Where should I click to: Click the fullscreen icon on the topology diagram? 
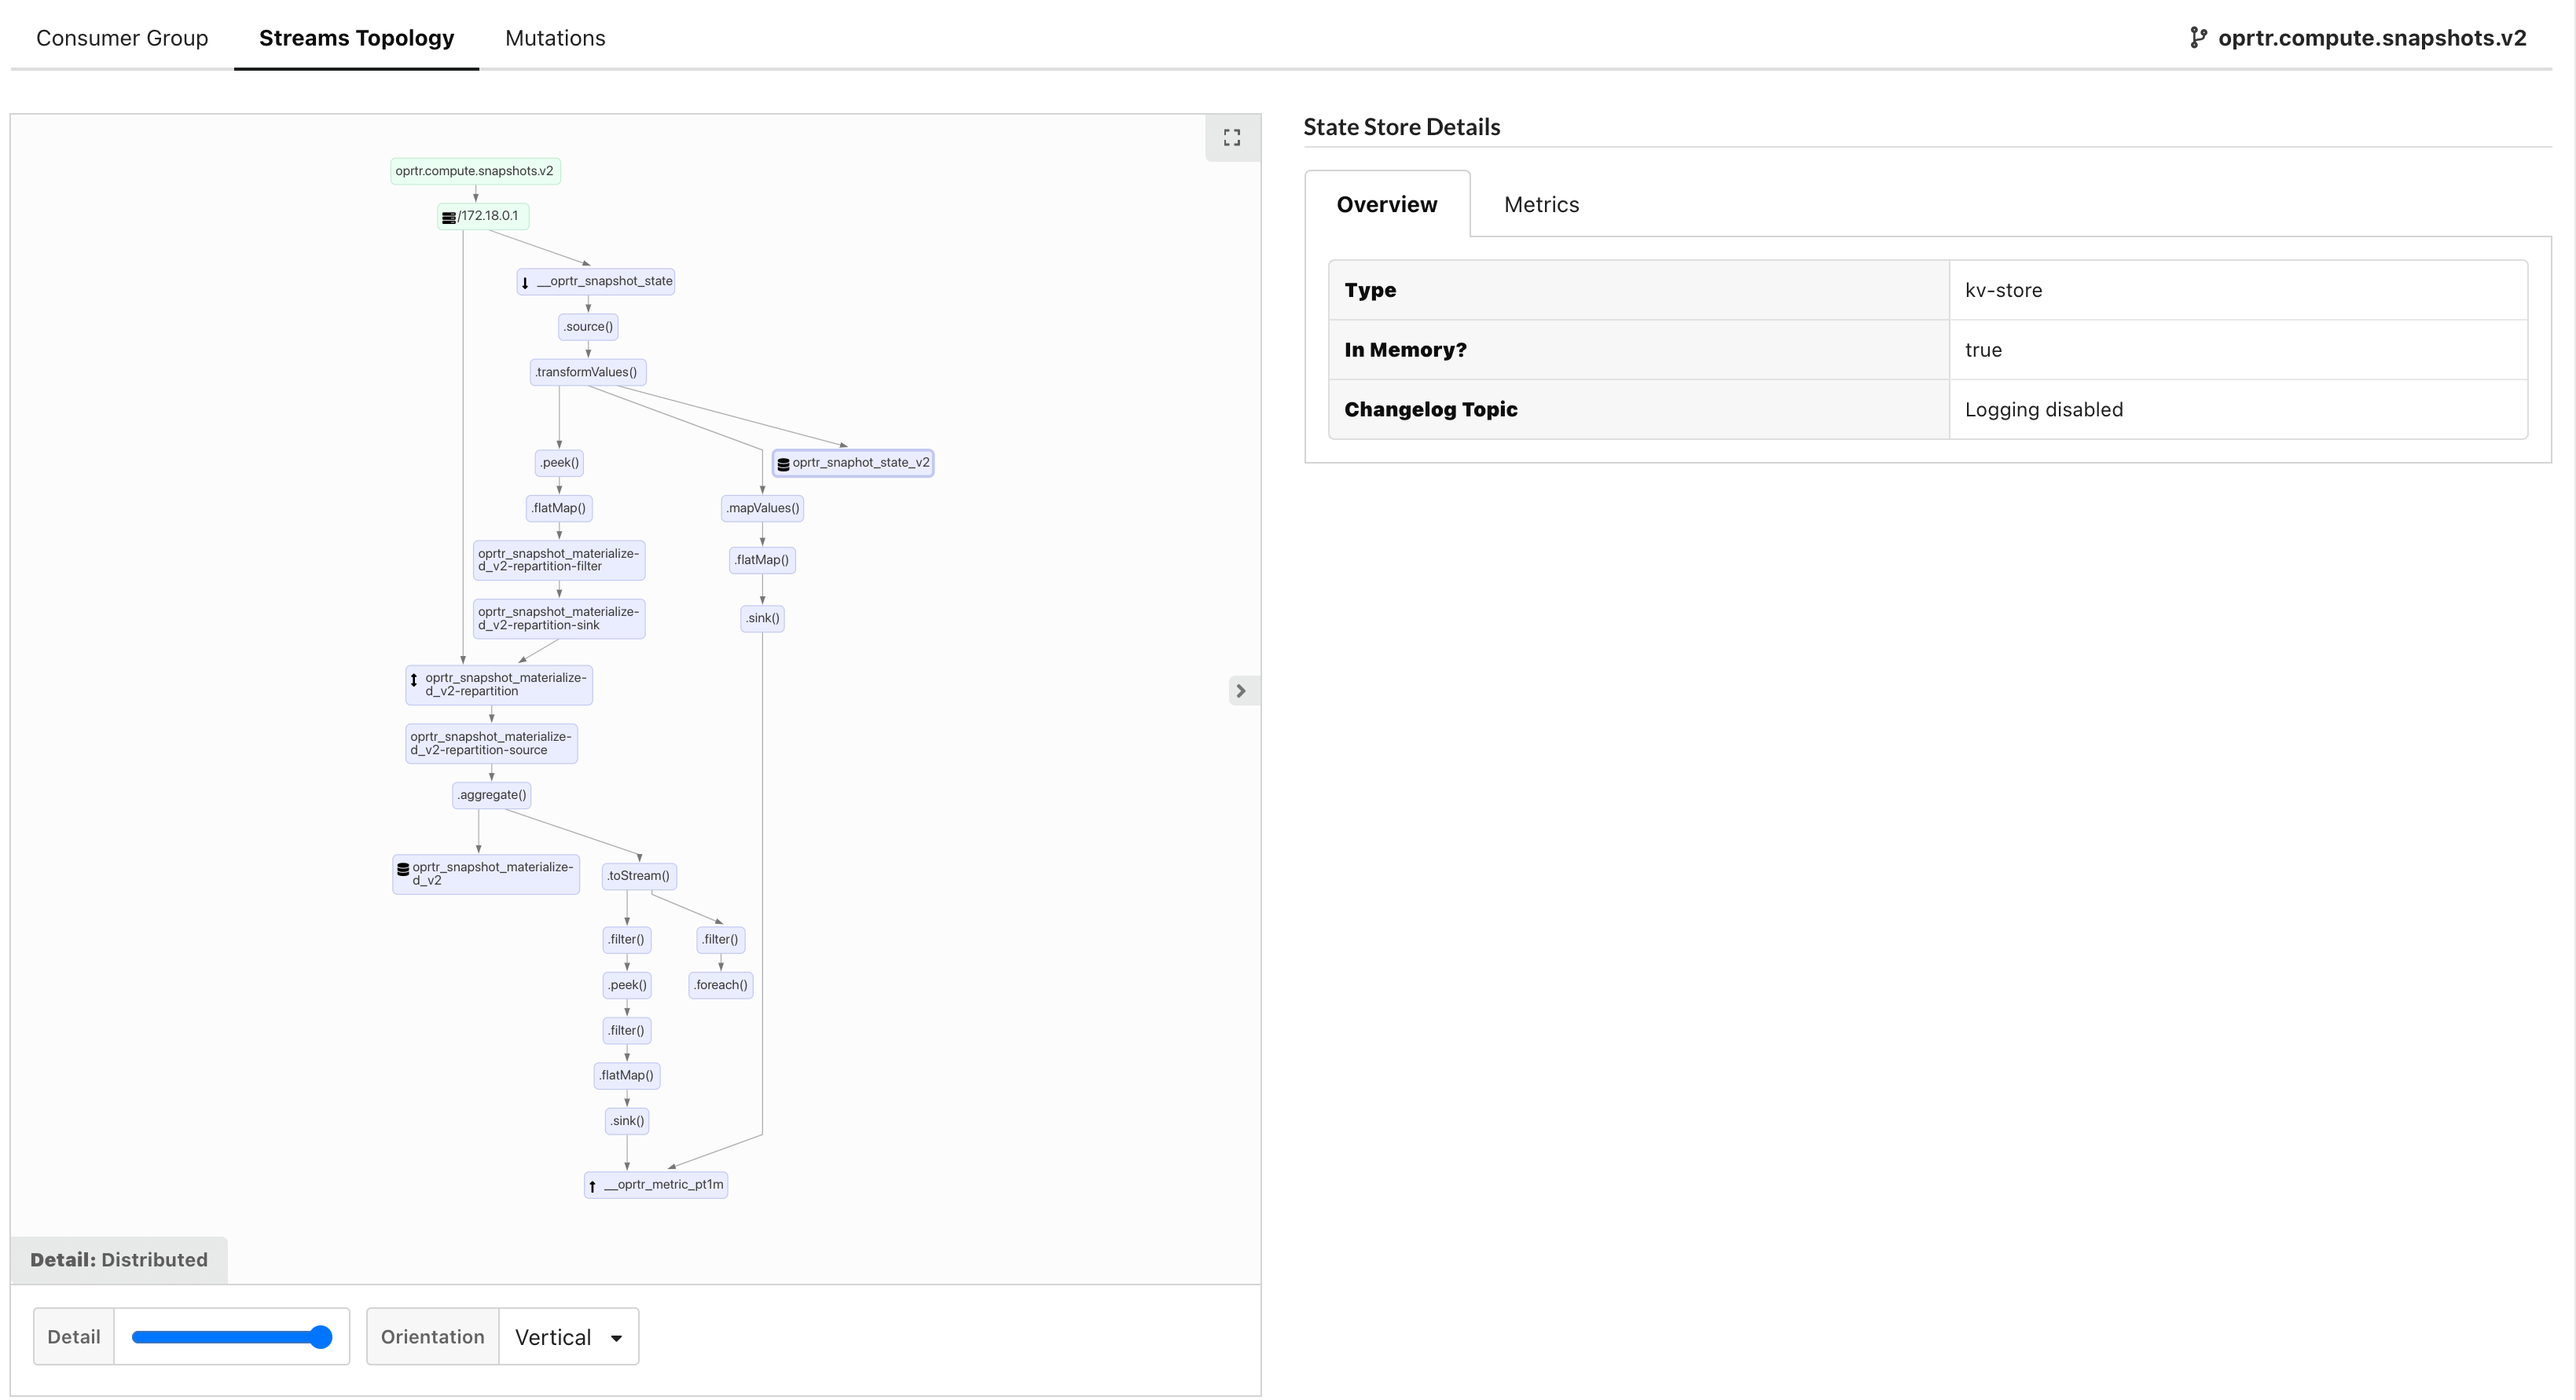1232,137
